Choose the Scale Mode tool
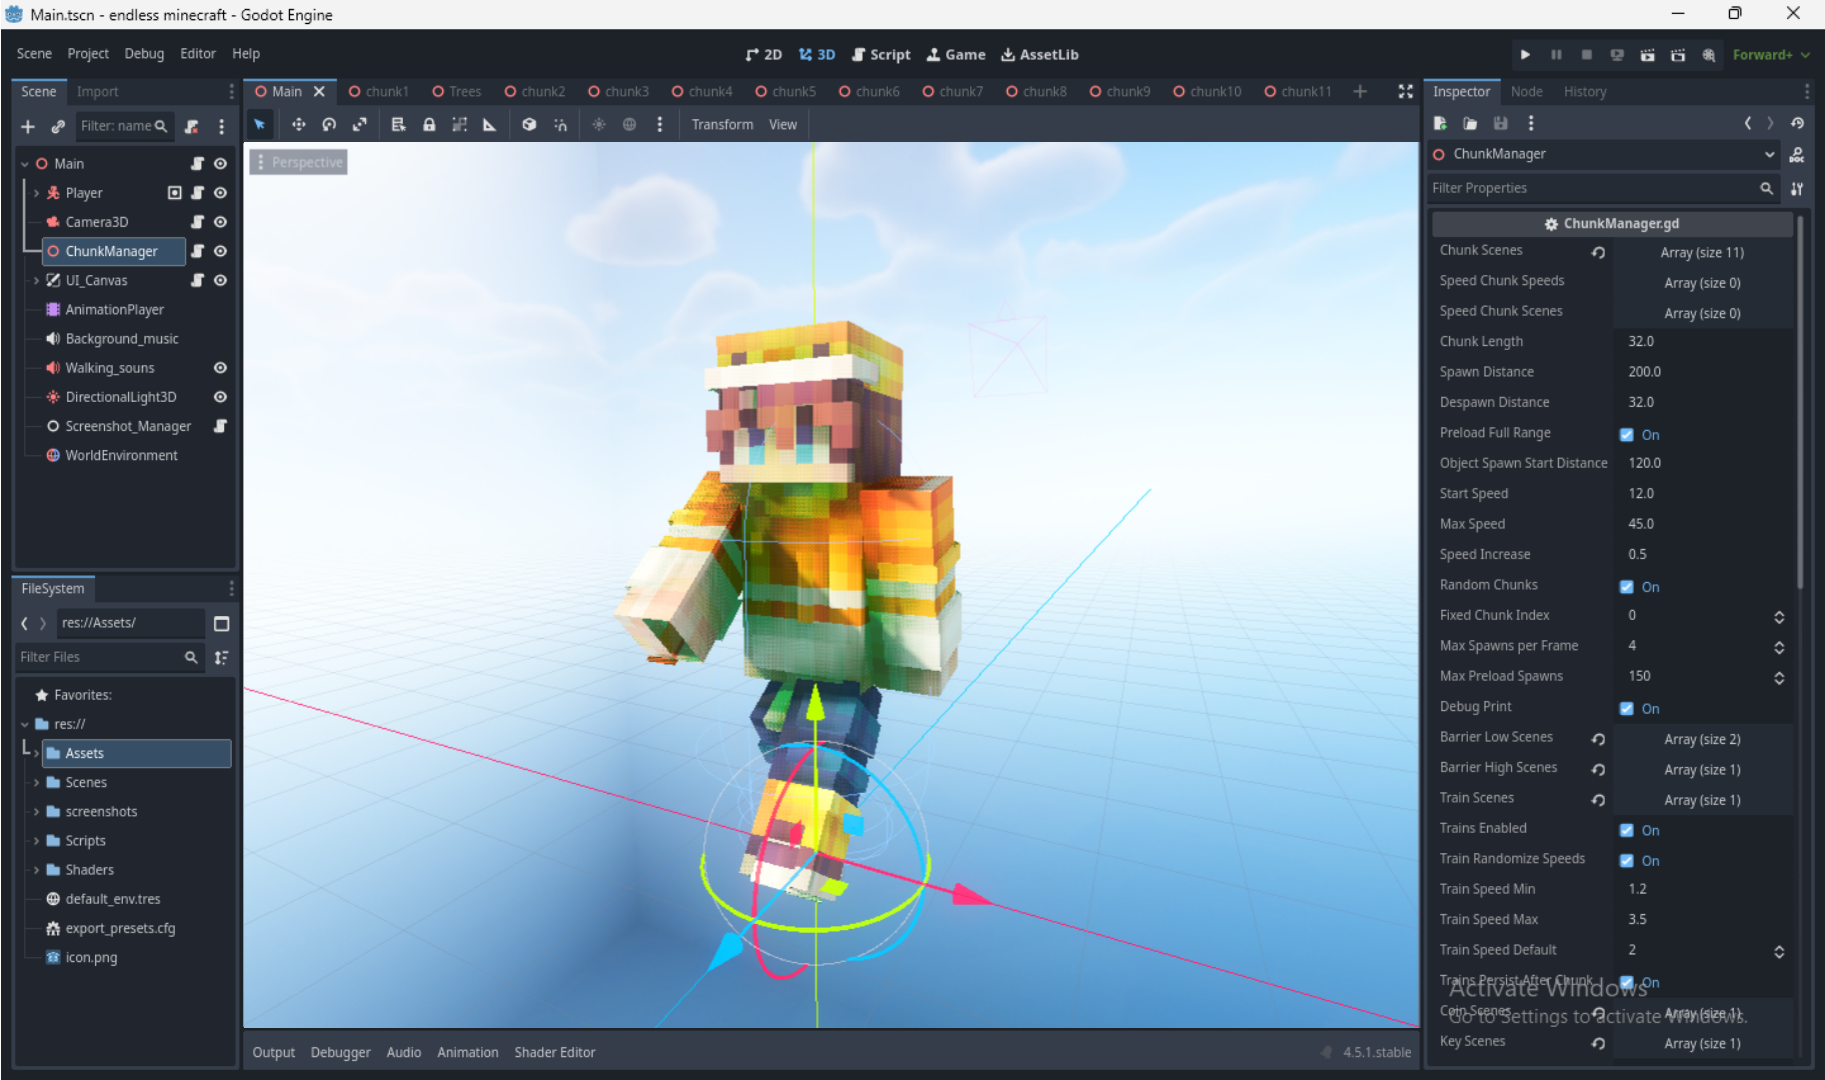The height and width of the screenshot is (1080, 1825). (x=360, y=124)
